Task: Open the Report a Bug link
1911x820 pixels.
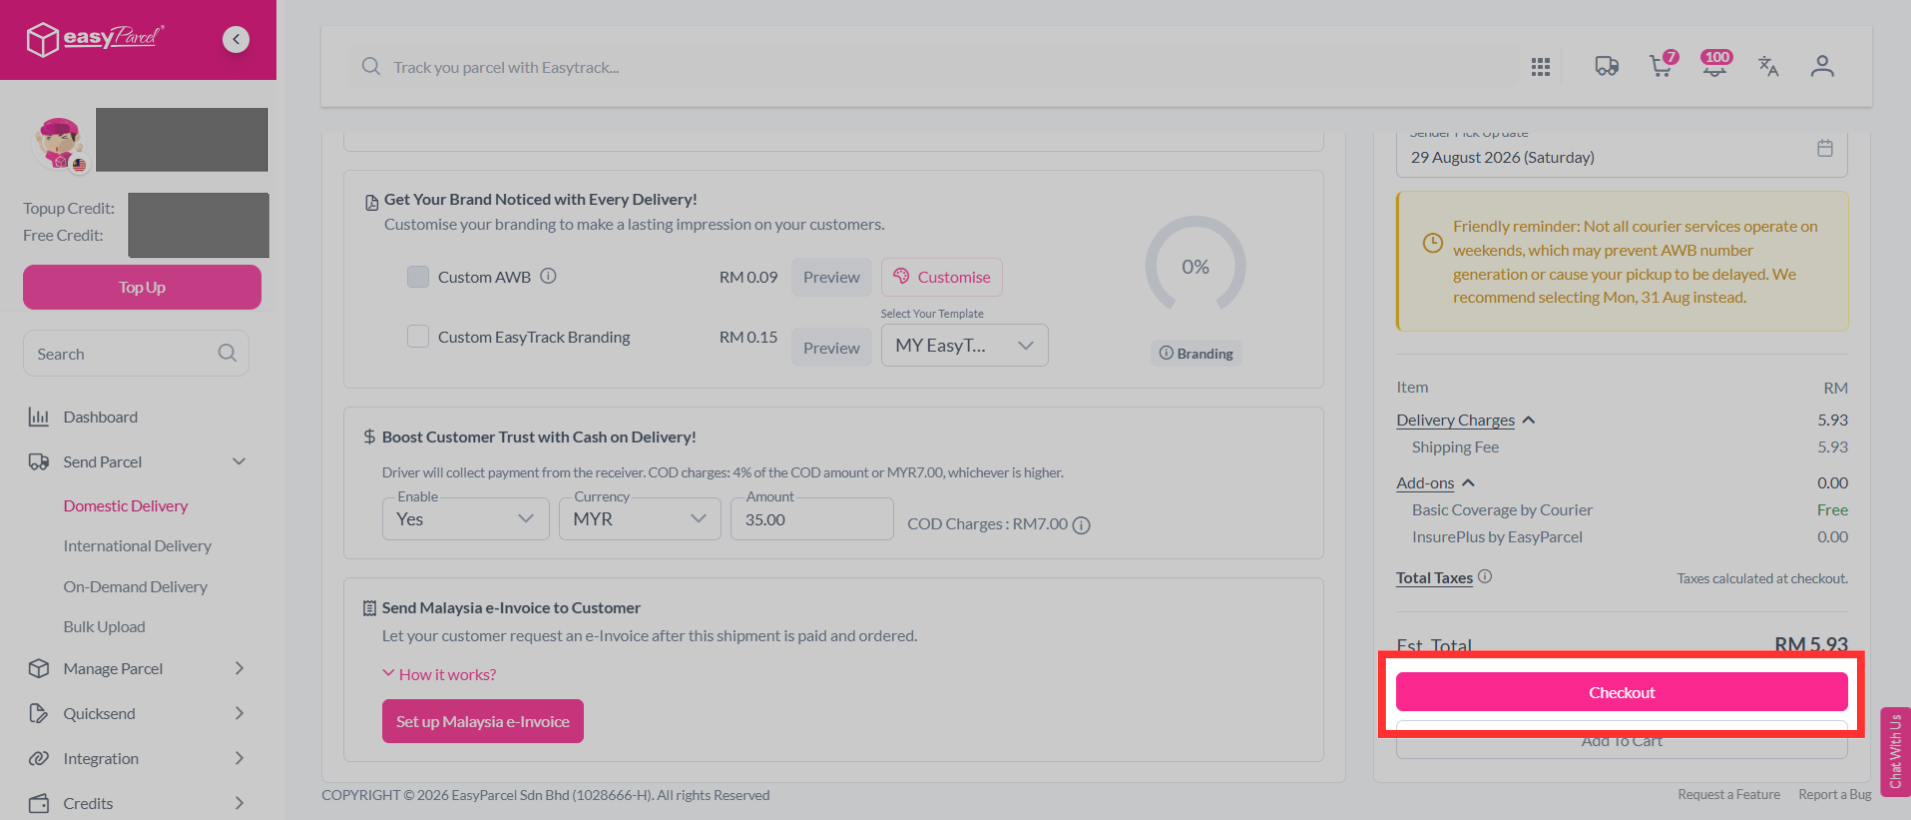Action: [1834, 794]
